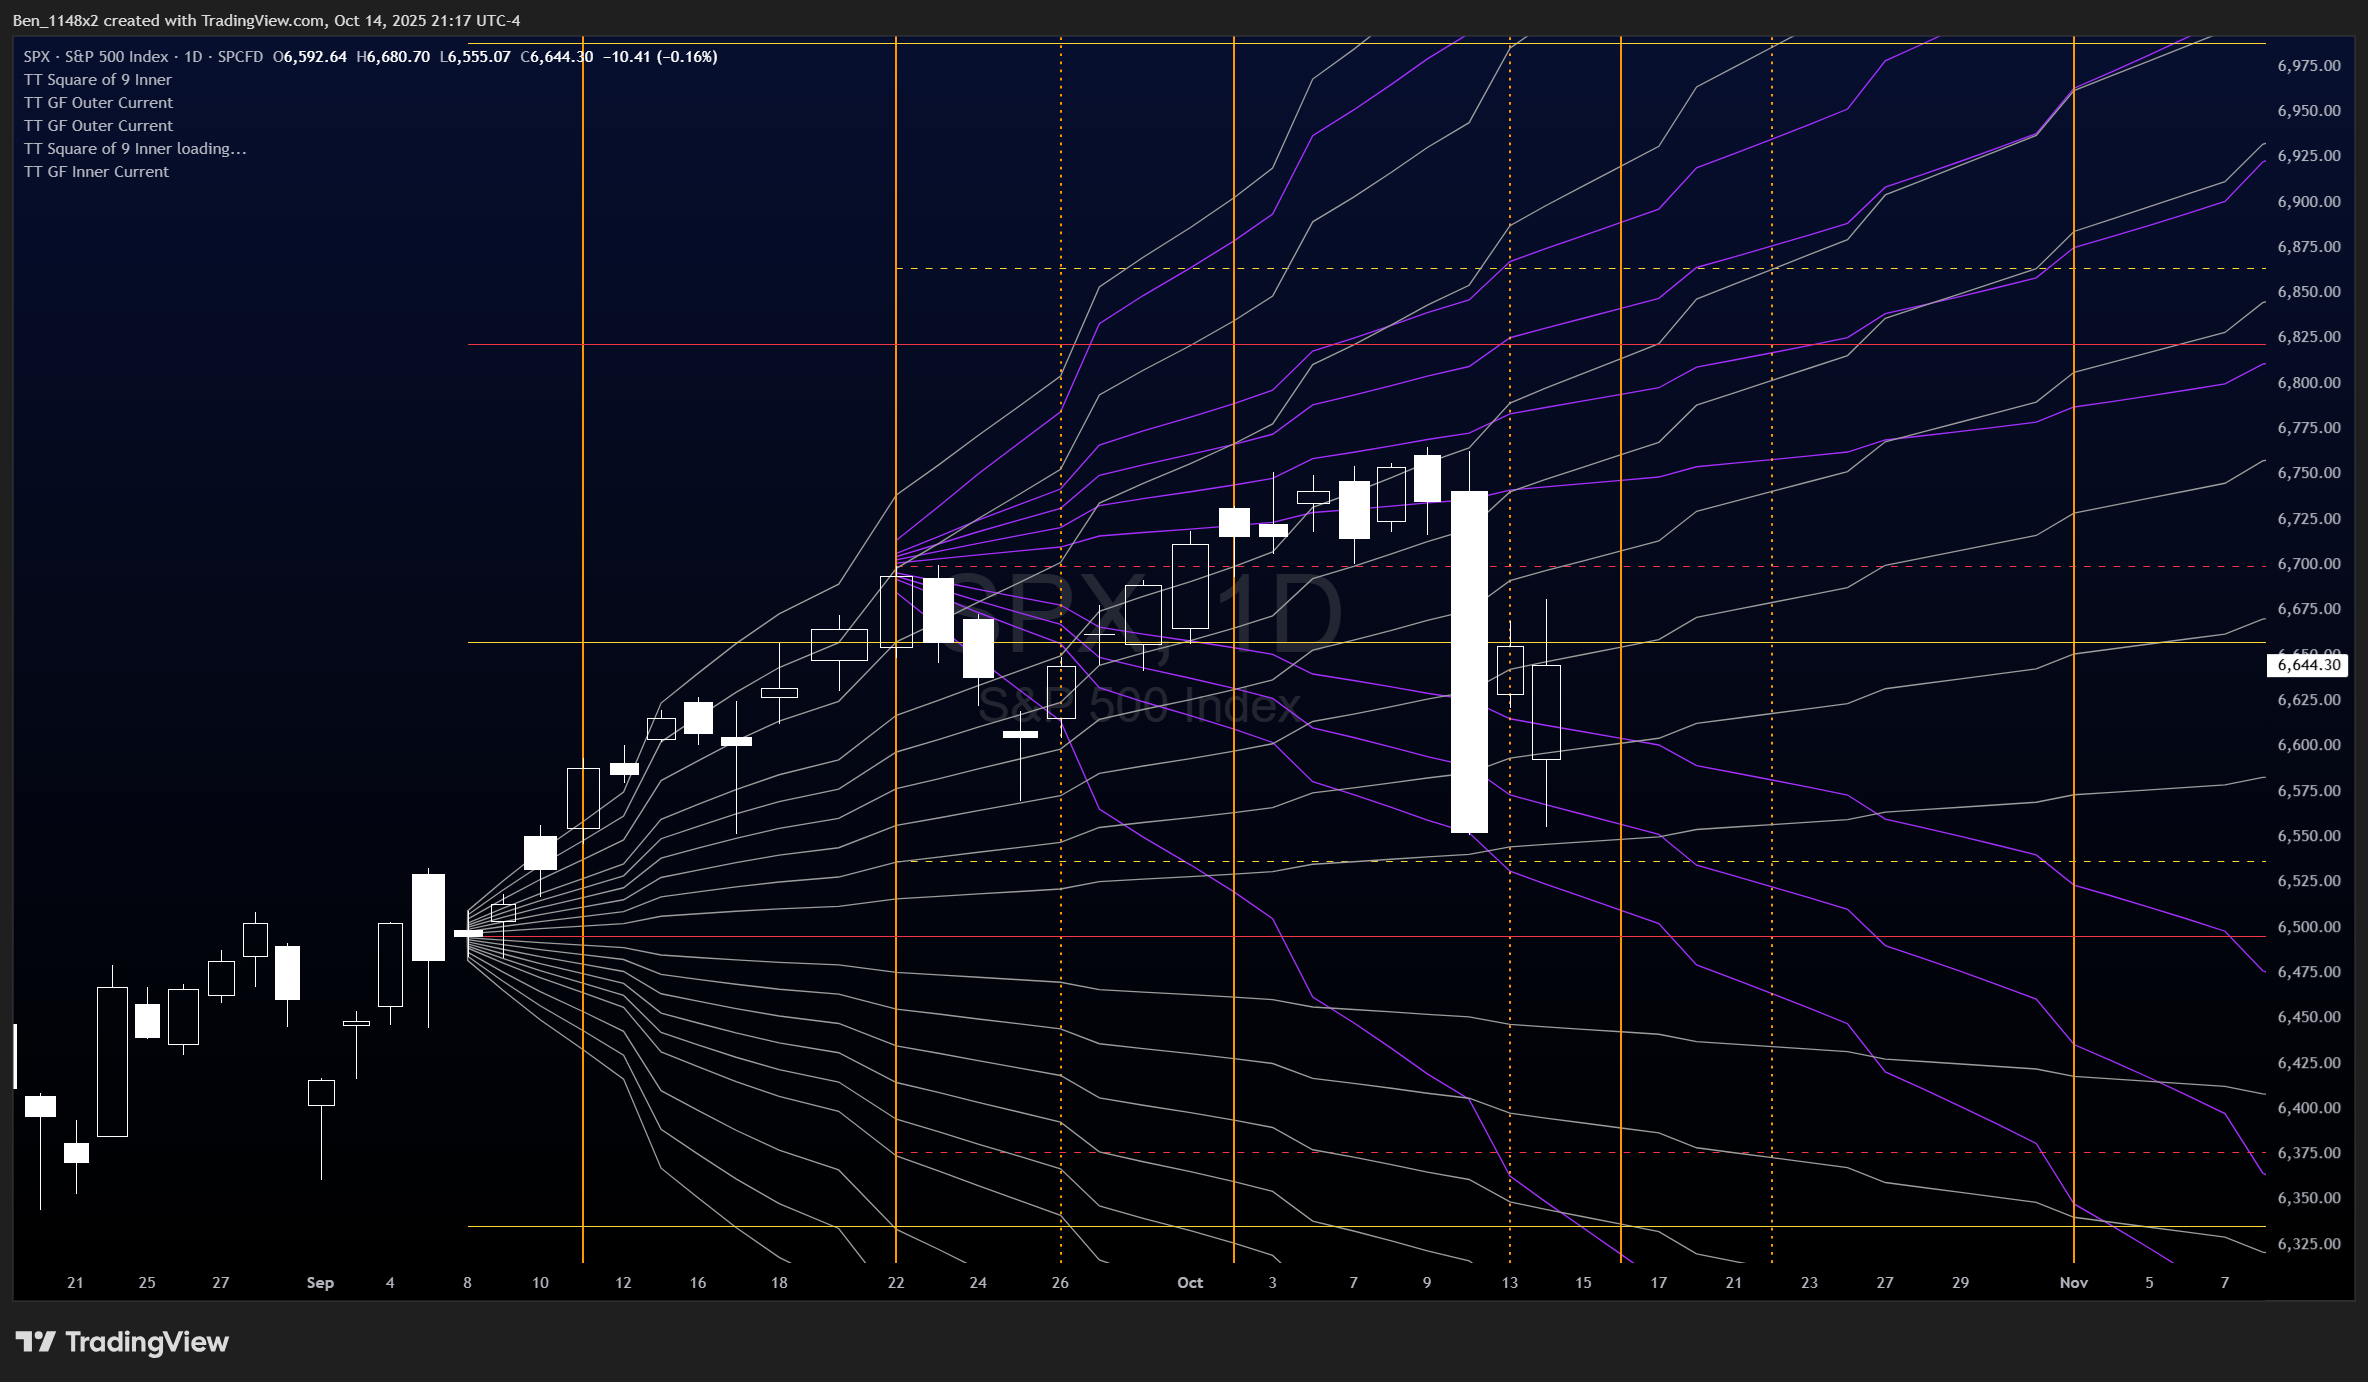Viewport: 2368px width, 1382px height.
Task: Click the SPCFD exchange label
Action: (240, 57)
